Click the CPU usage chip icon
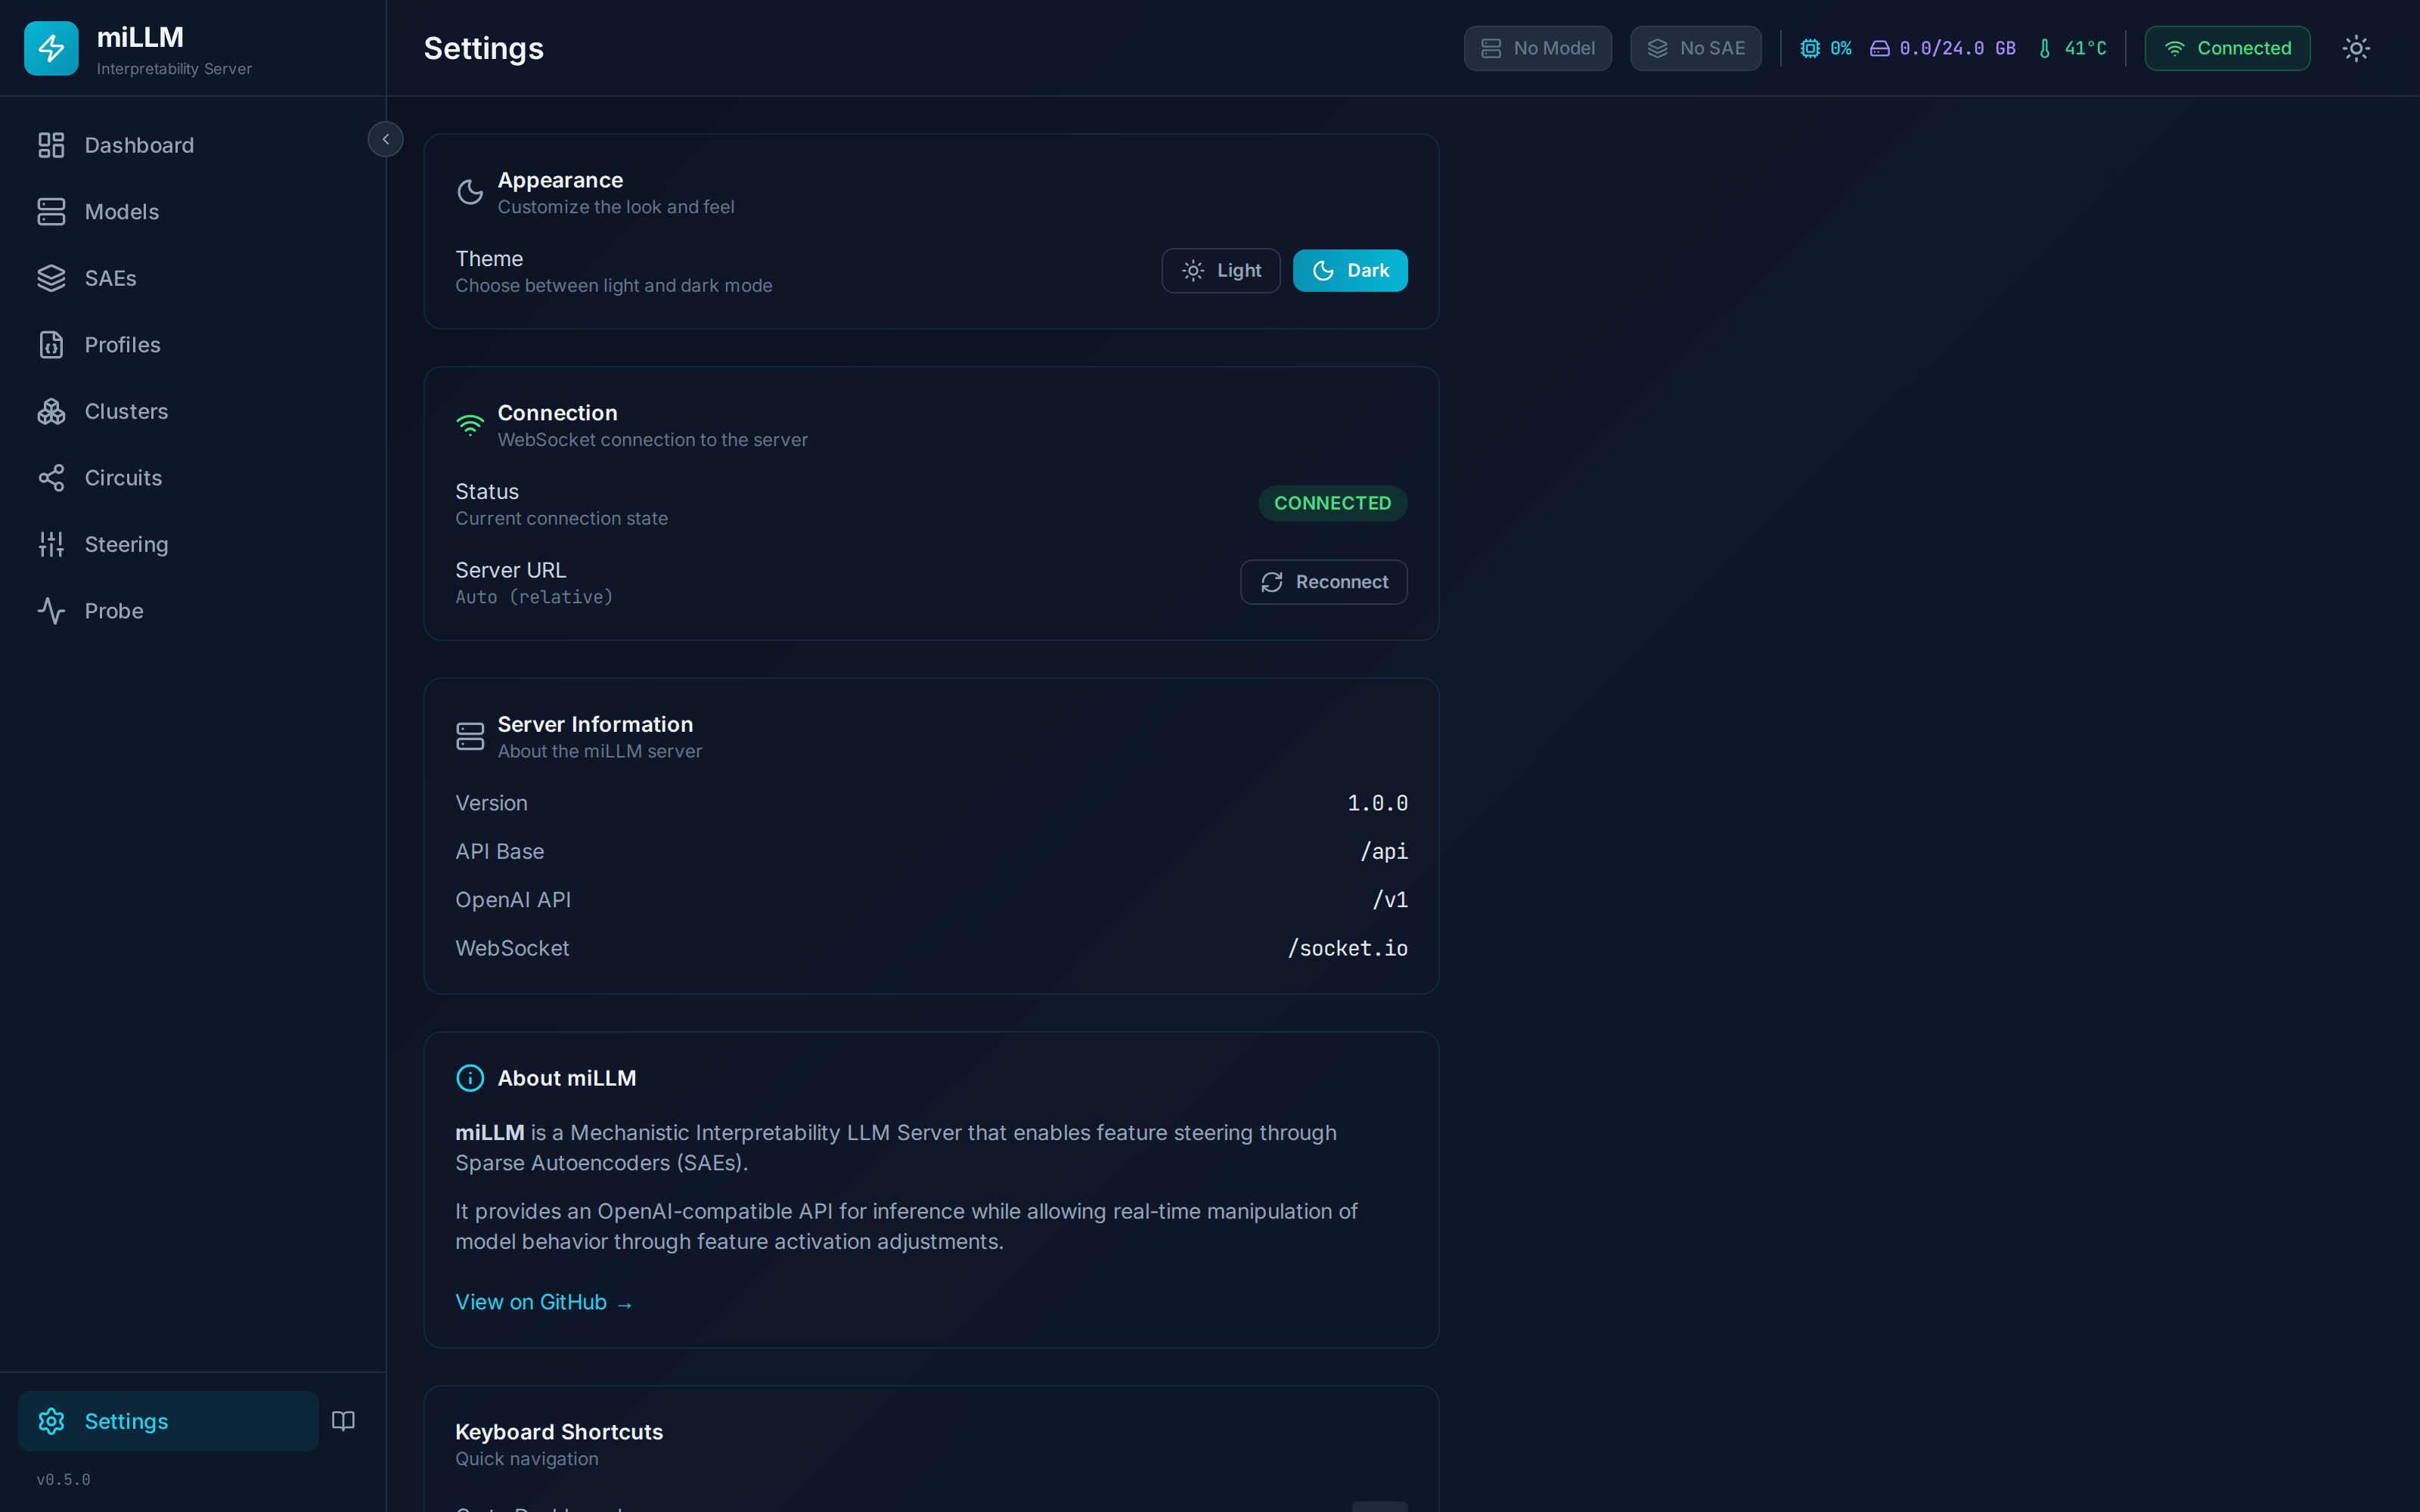The width and height of the screenshot is (2420, 1512). point(1810,48)
